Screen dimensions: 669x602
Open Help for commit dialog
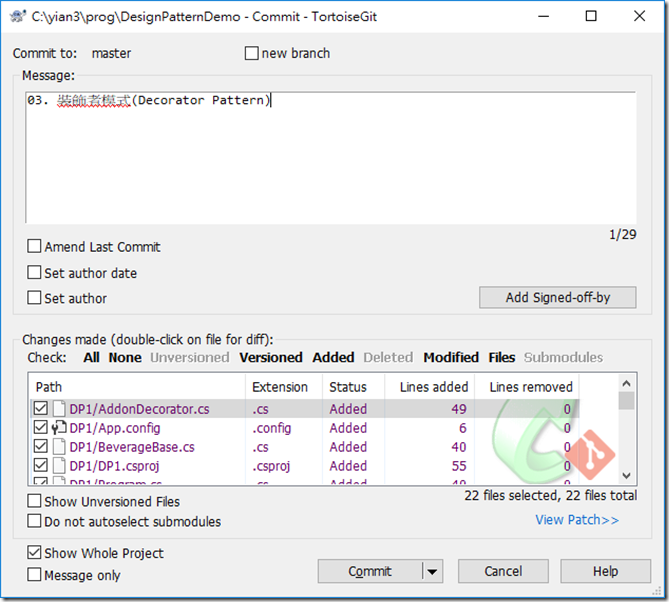(605, 572)
